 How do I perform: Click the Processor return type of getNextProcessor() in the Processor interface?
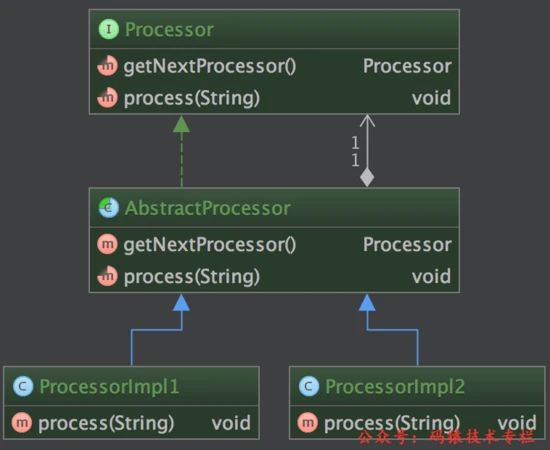point(407,66)
